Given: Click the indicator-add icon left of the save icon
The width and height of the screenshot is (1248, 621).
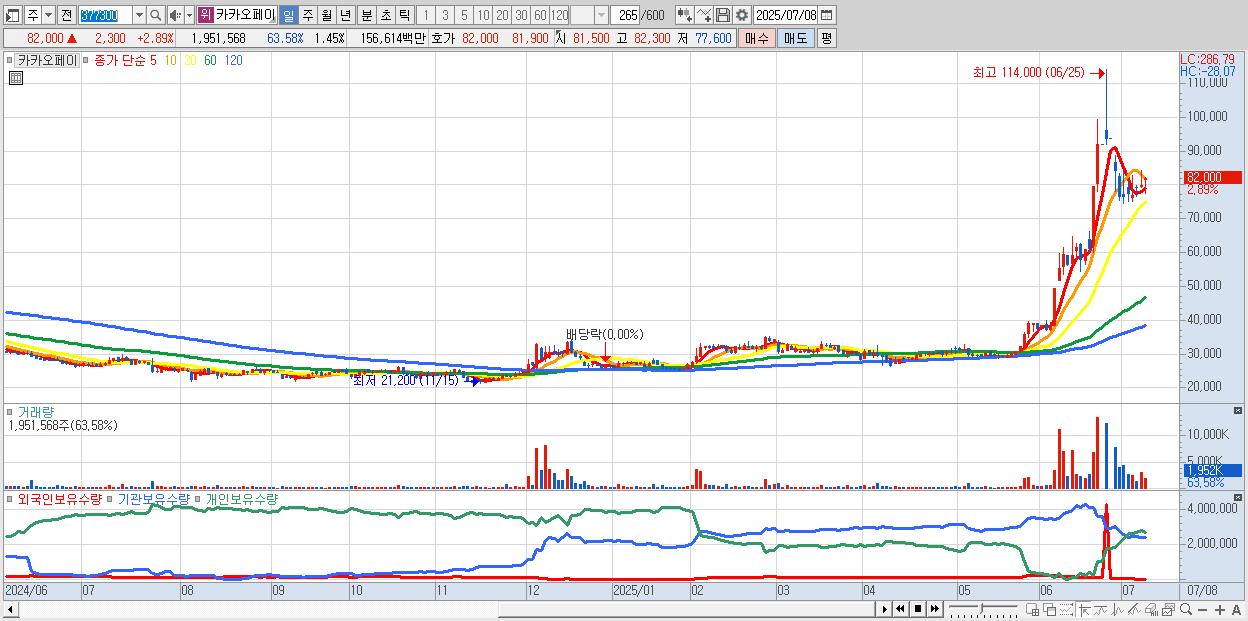Looking at the screenshot, I should tap(684, 15).
